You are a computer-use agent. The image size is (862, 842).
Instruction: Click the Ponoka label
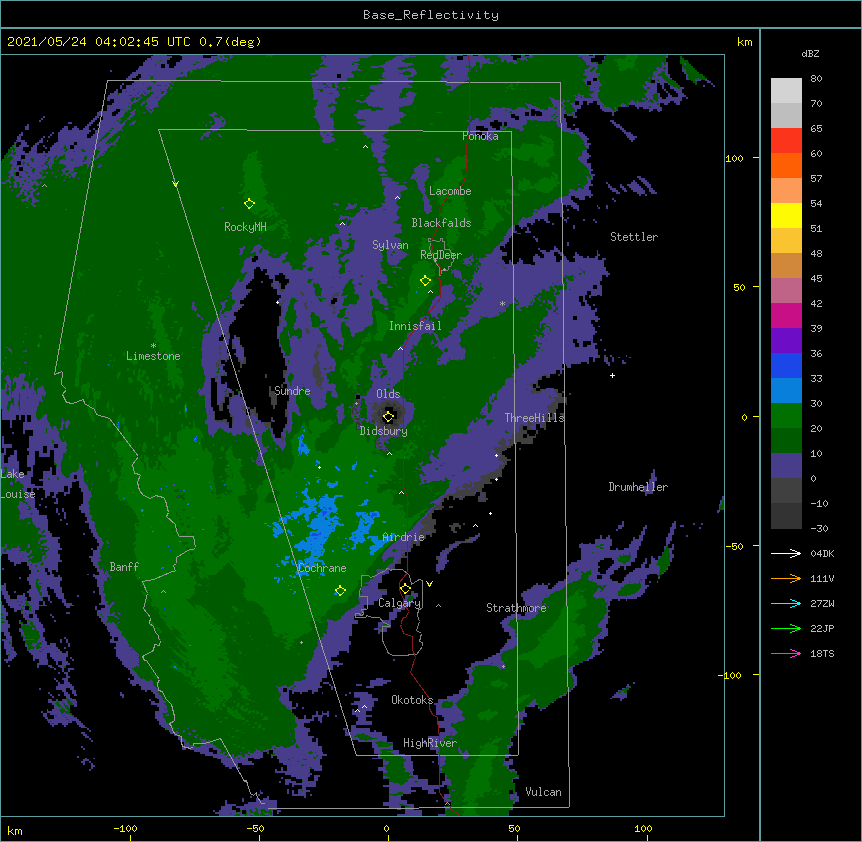tap(480, 136)
